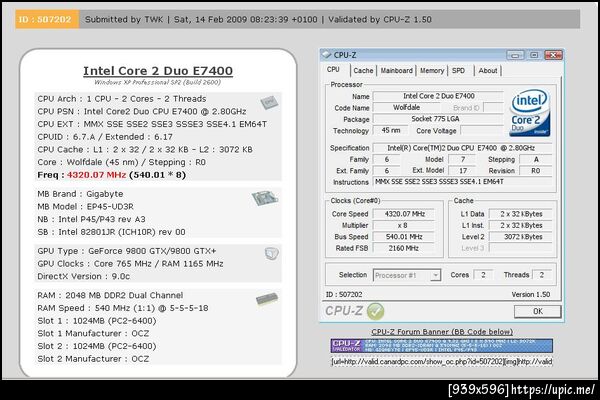Open the Mainboard tab
The image size is (600, 400).
click(x=396, y=70)
